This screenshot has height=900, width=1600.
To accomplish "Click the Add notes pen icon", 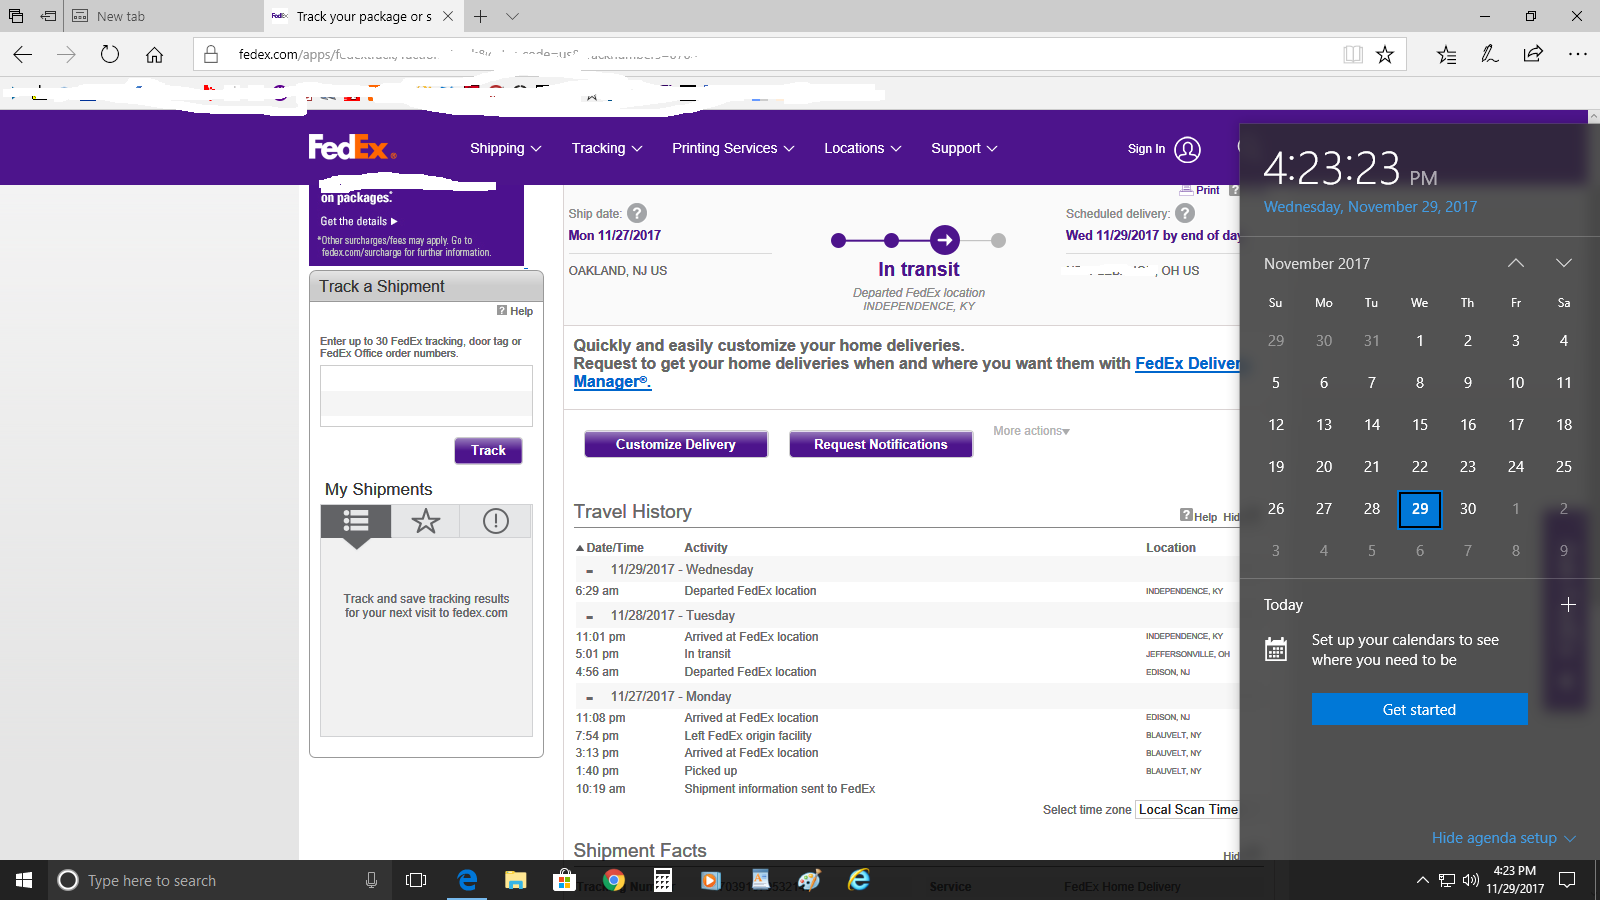I will click(1490, 54).
